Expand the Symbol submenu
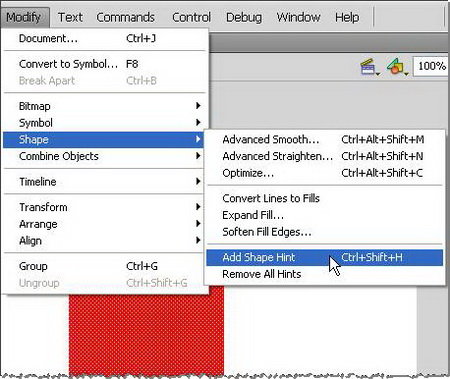The height and width of the screenshot is (379, 450). click(x=105, y=123)
